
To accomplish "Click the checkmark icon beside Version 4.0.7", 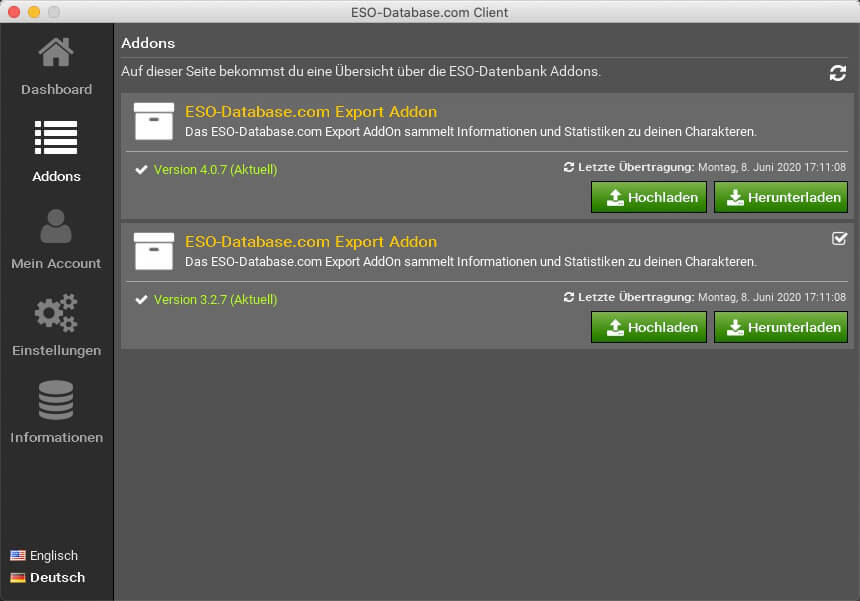I will [x=142, y=169].
